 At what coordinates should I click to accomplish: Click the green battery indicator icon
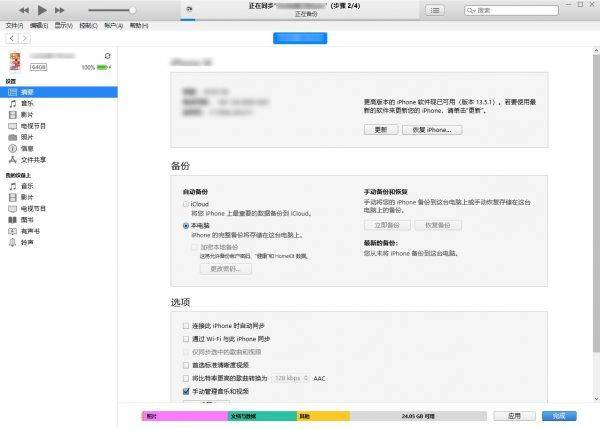(x=102, y=67)
